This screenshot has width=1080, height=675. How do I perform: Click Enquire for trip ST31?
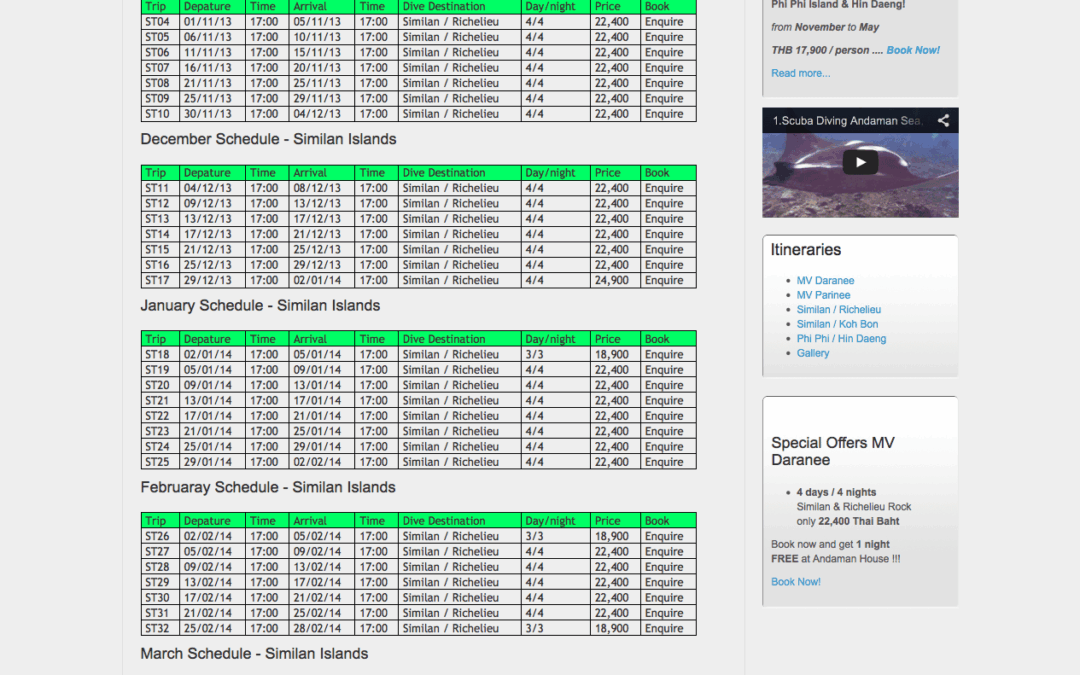pos(664,613)
